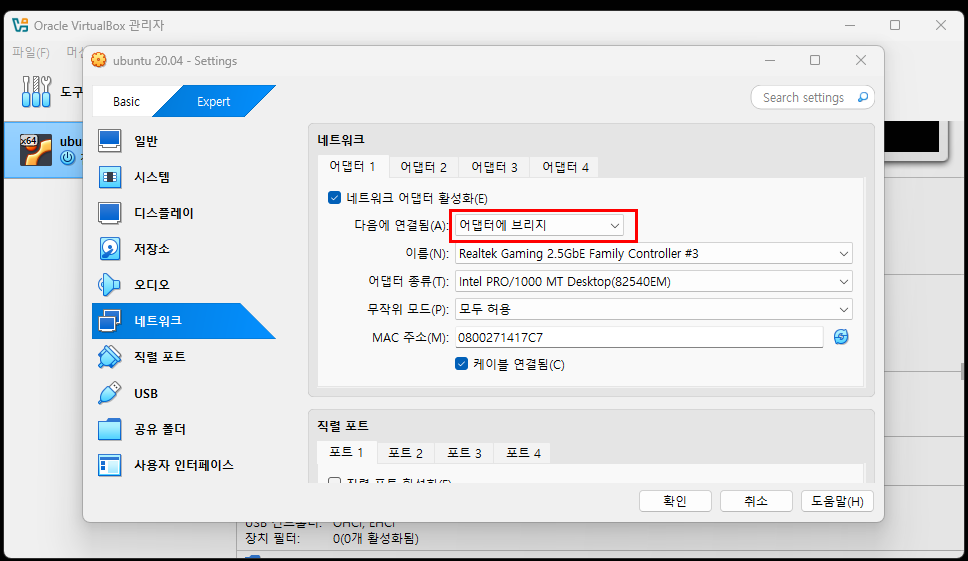Screen dimensions: 968x561
Task: Switch to 어댑터 4 tab
Action: [565, 167]
